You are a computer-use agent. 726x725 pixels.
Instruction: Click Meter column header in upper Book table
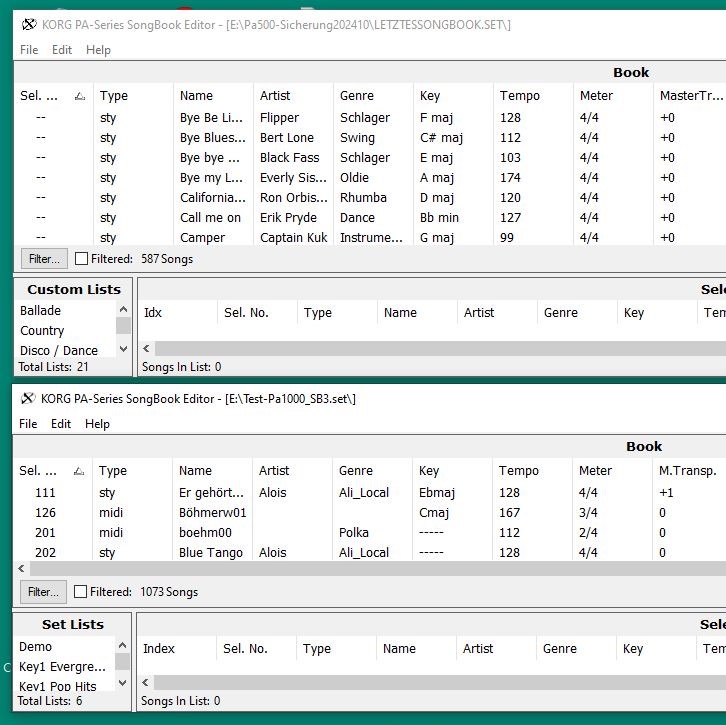(614, 96)
